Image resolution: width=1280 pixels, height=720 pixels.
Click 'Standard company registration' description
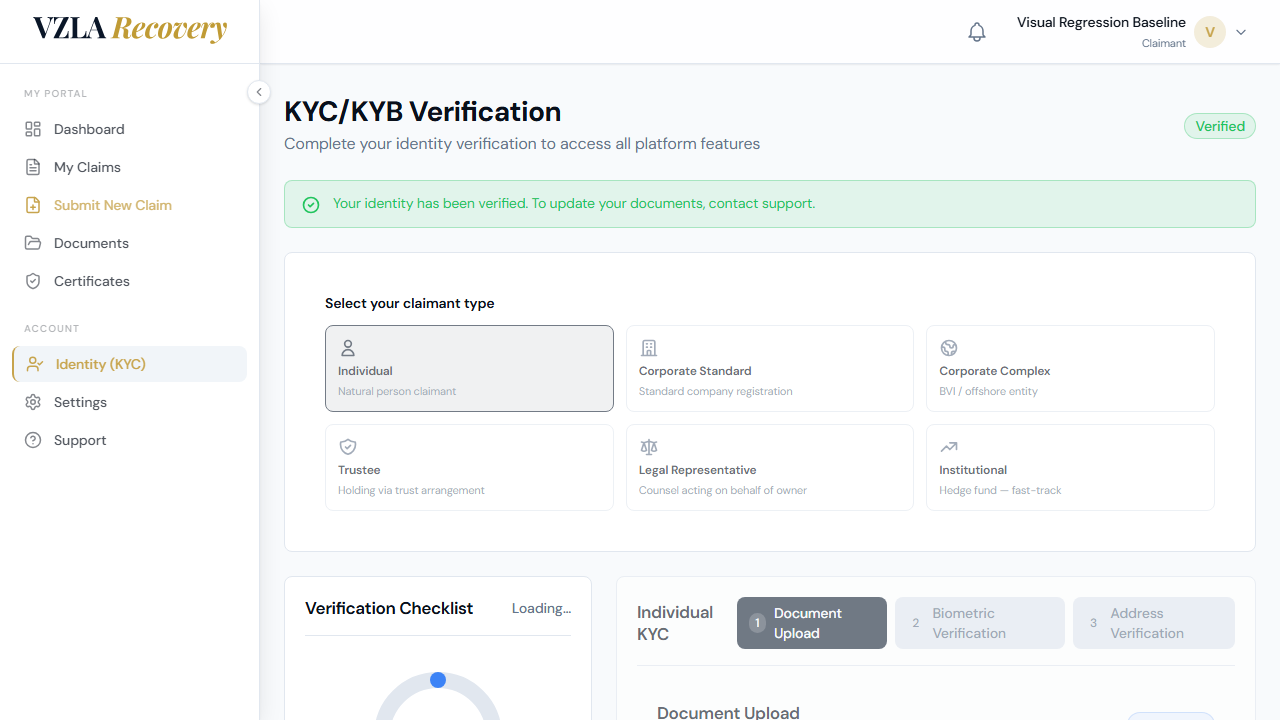coord(716,391)
